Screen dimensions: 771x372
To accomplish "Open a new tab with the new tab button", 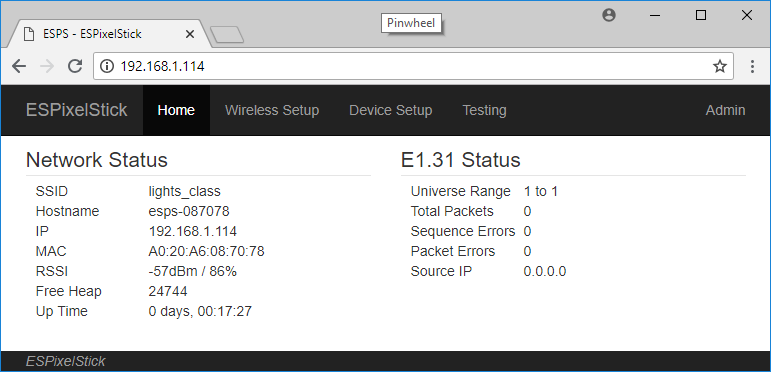I will click(227, 35).
